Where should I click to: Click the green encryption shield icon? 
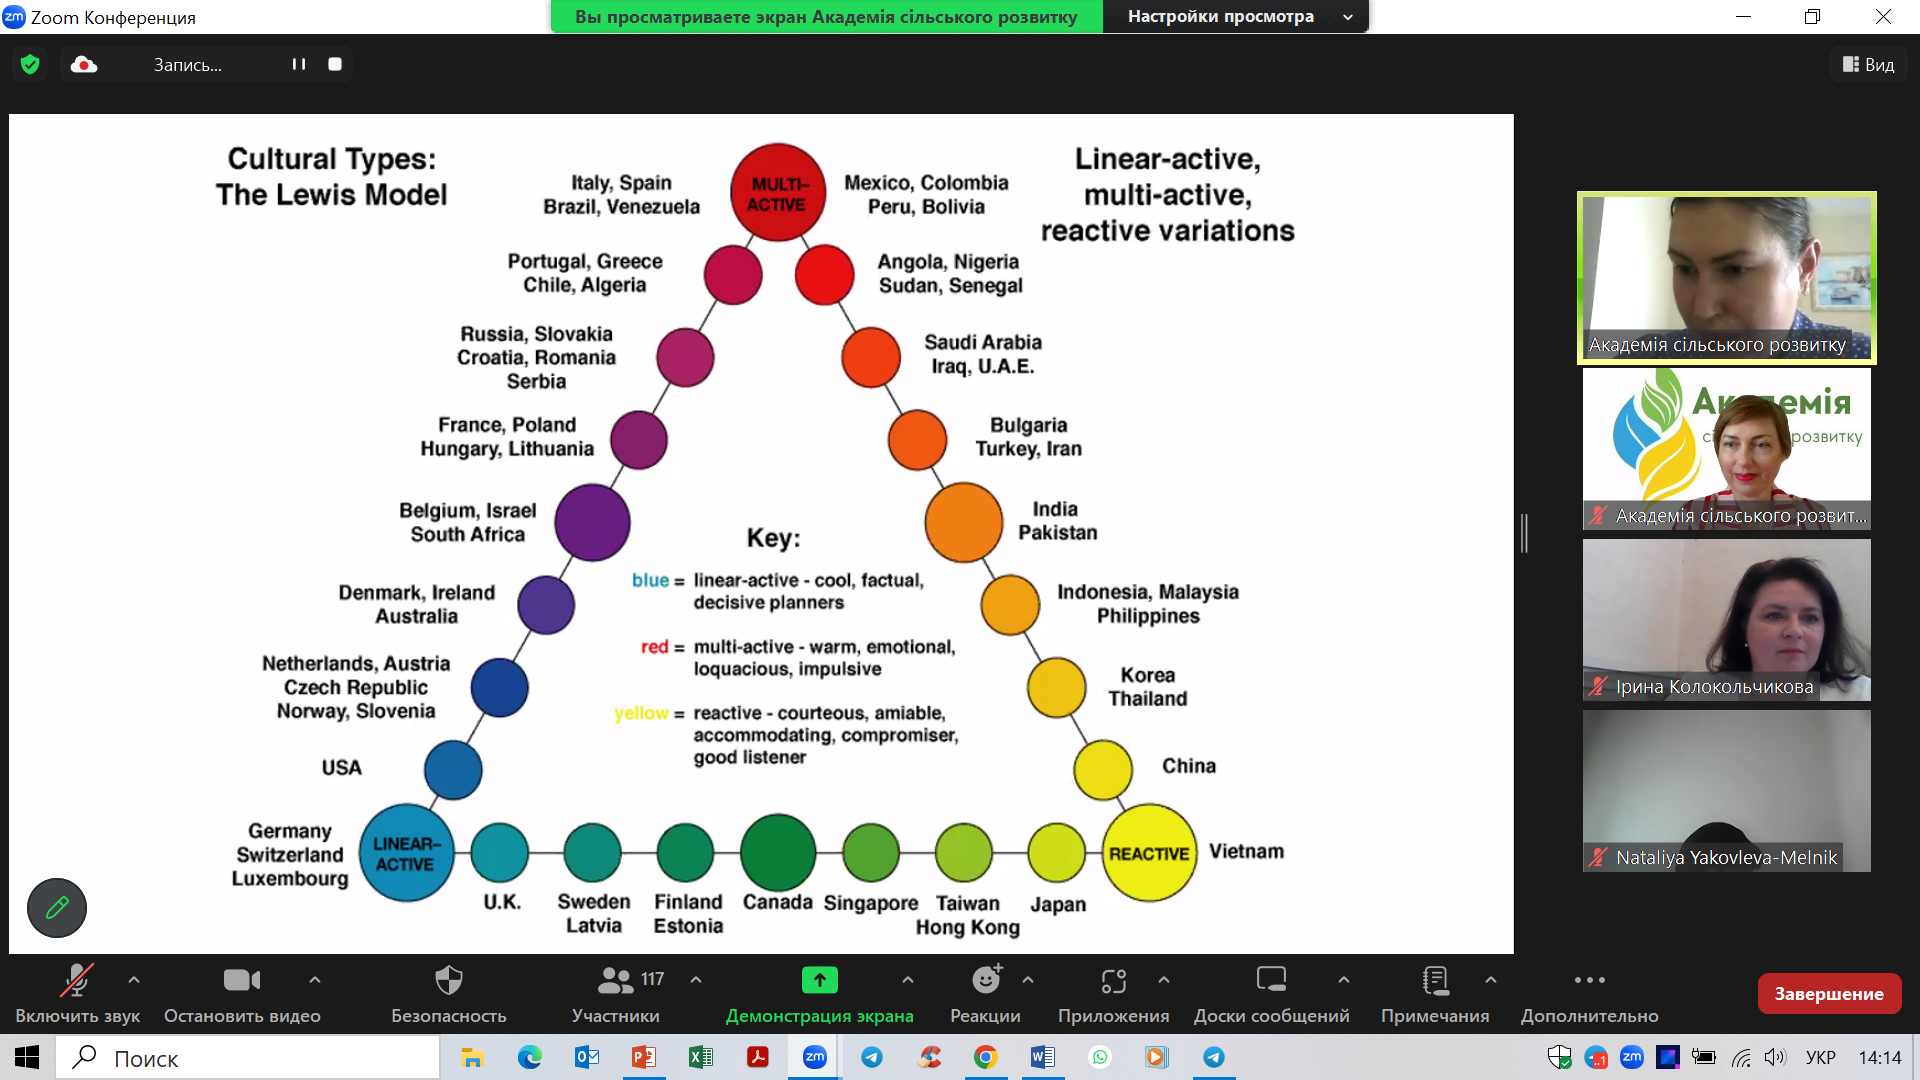30,65
